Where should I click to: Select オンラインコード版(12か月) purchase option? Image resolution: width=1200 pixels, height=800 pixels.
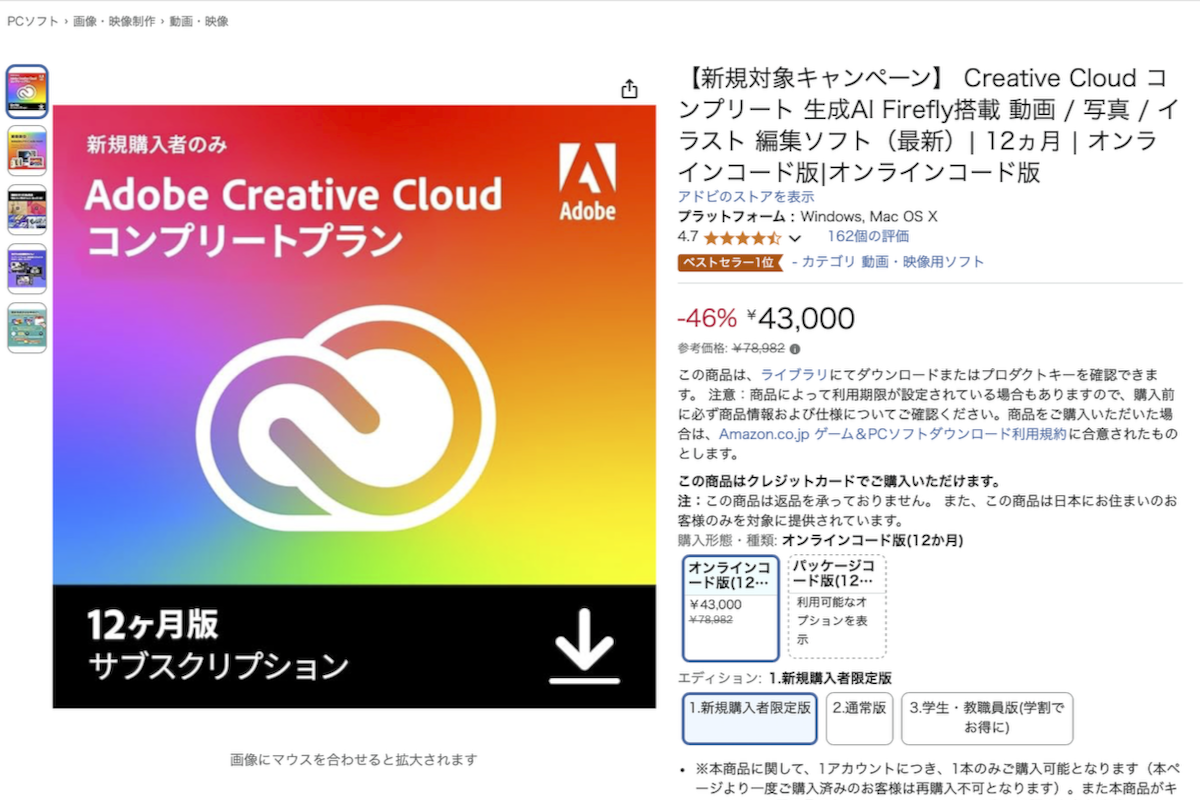coord(731,608)
